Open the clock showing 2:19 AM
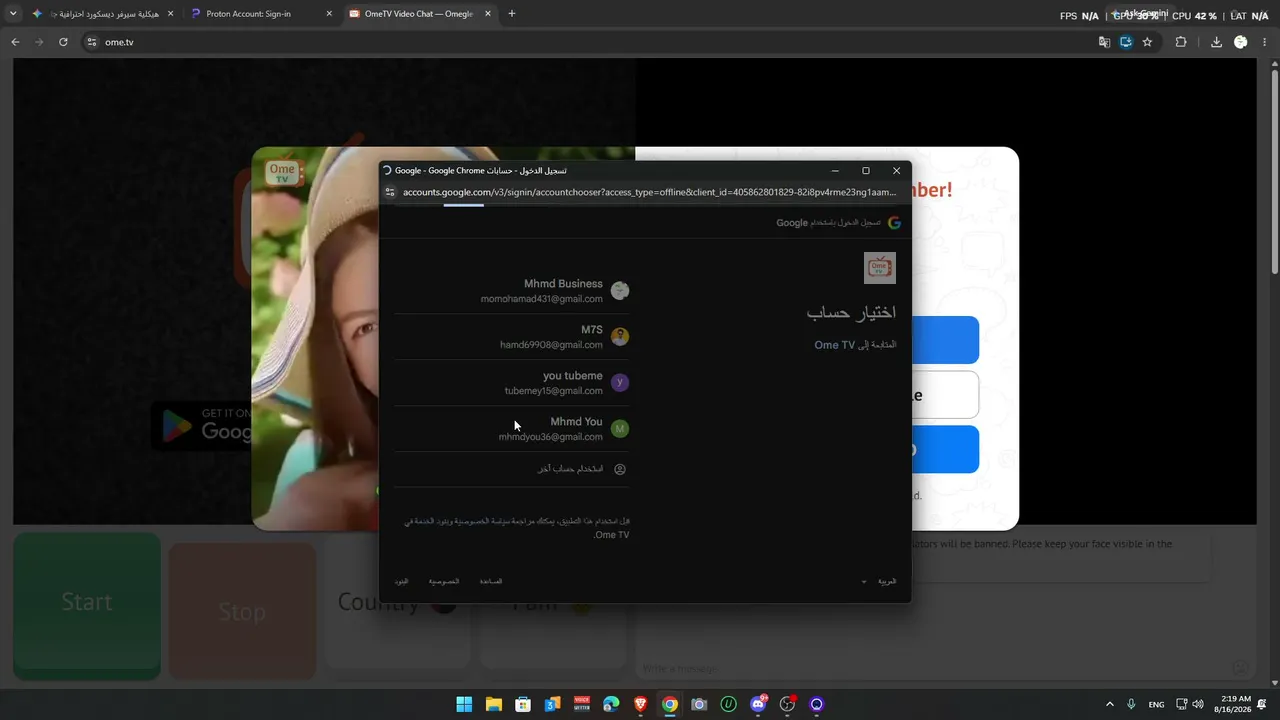This screenshot has height=720, width=1280. pos(1234,704)
